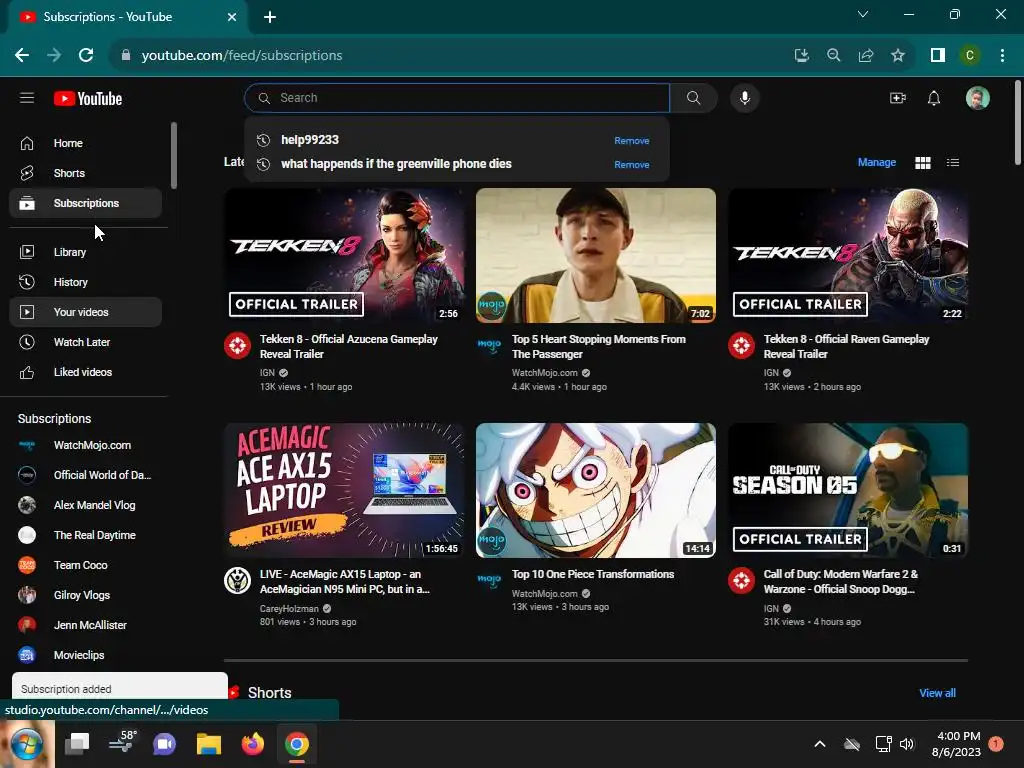
Task: Open Movieclips subscription
Action: tap(86, 655)
